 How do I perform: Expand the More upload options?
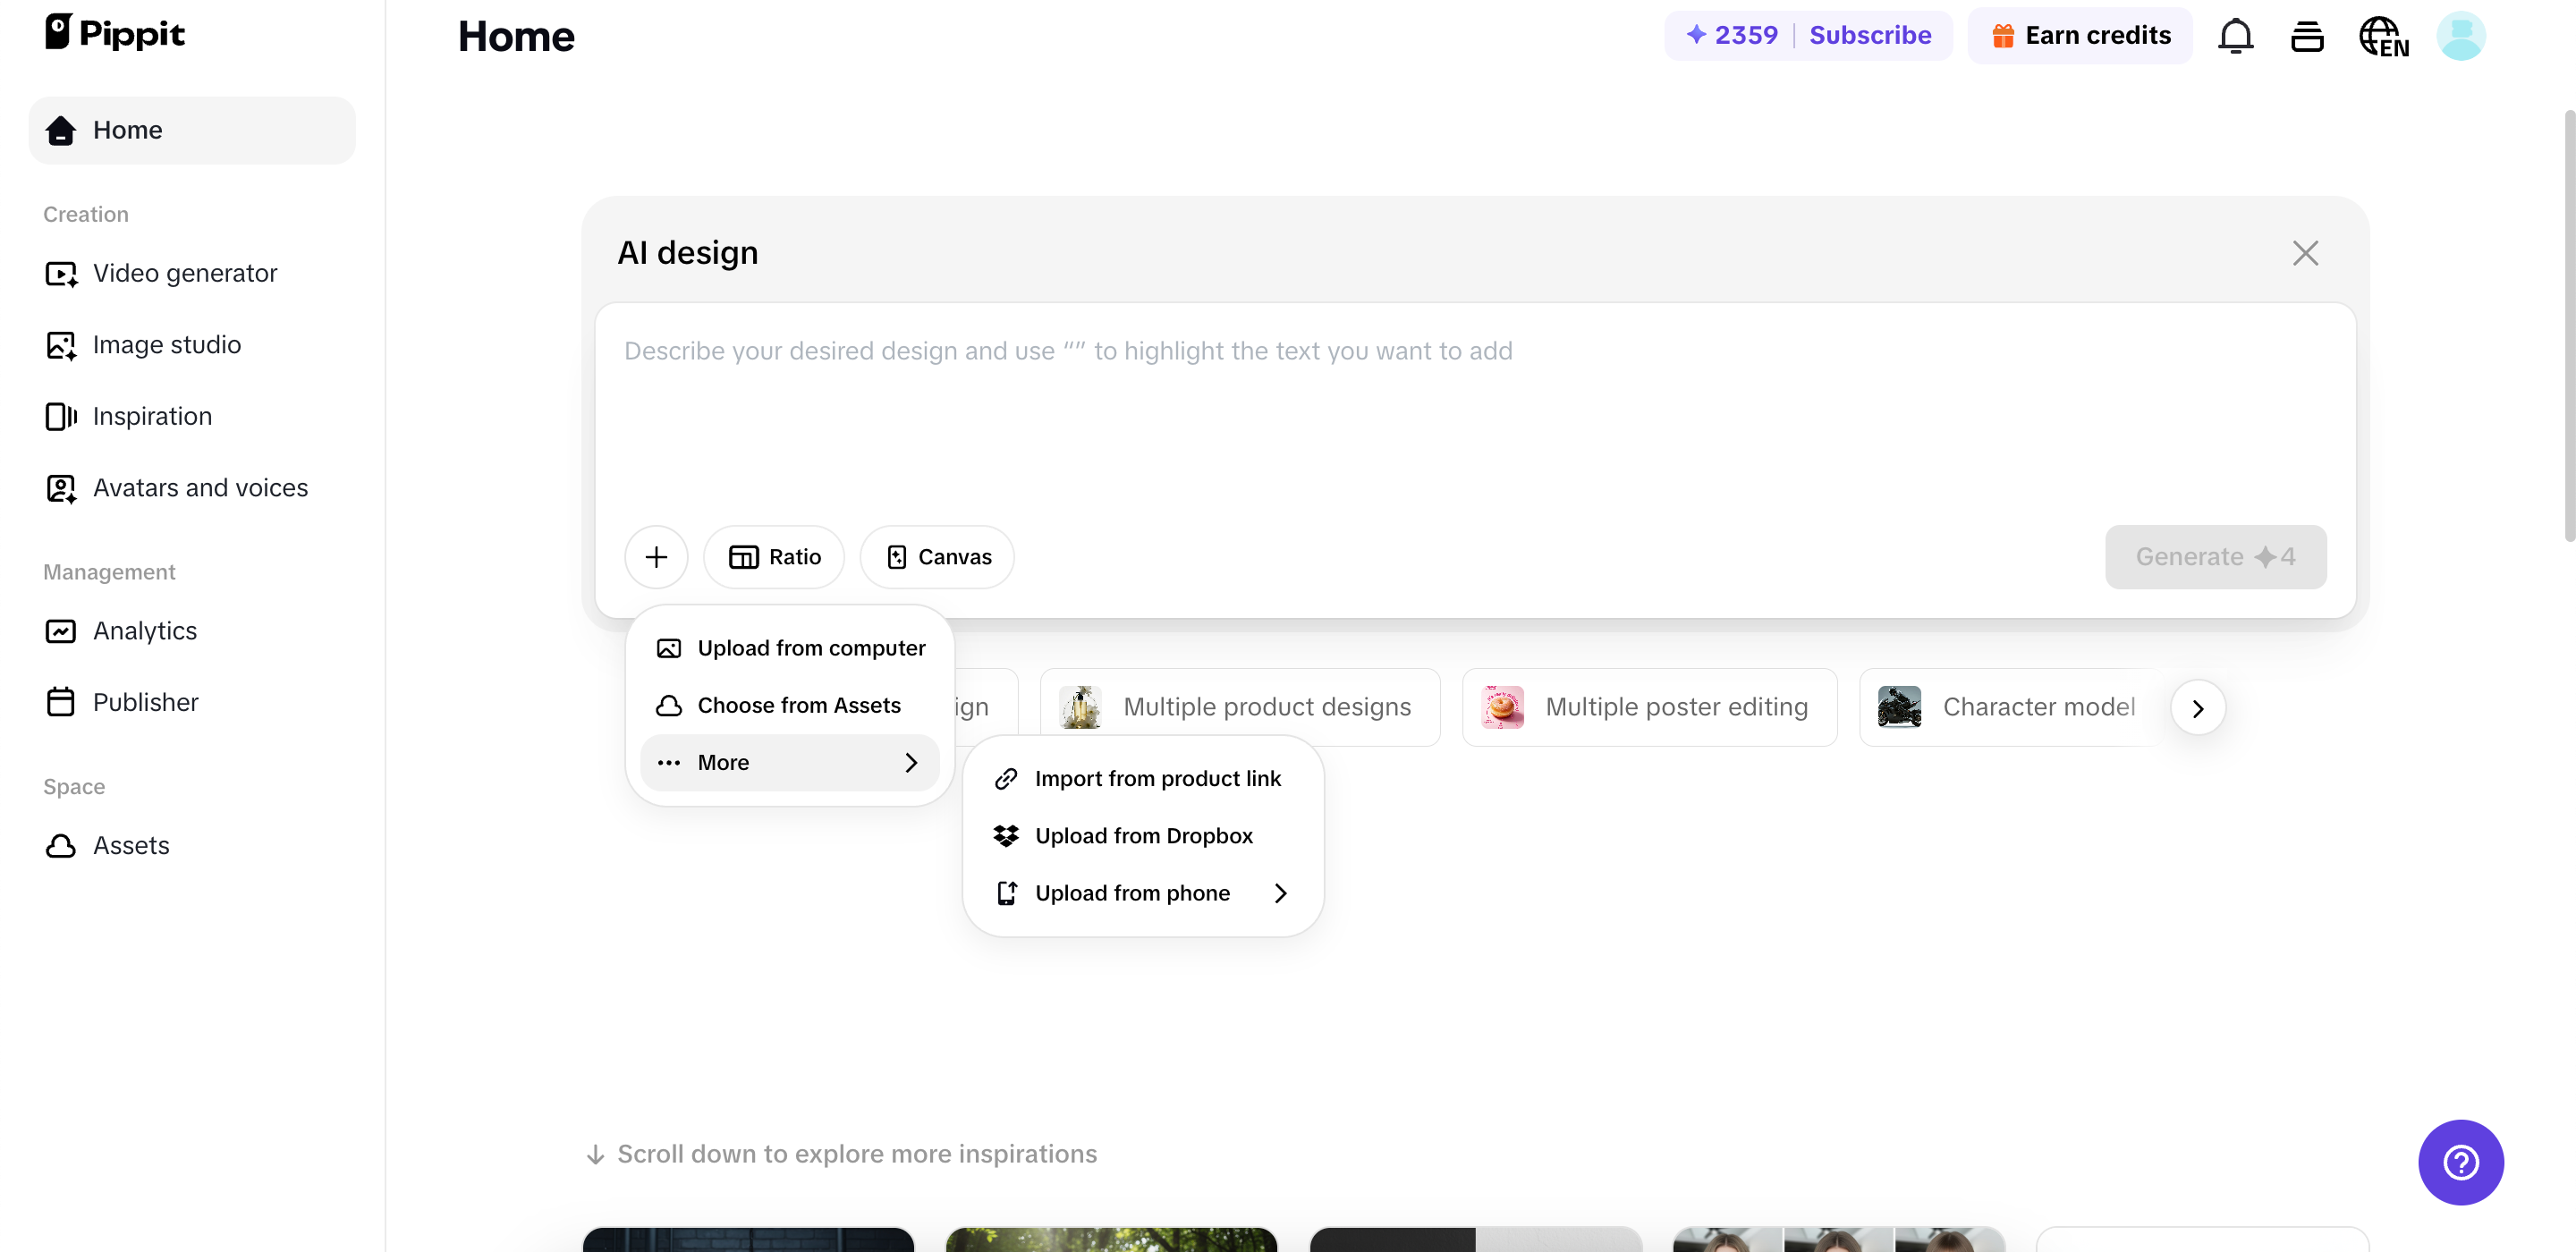pos(789,763)
